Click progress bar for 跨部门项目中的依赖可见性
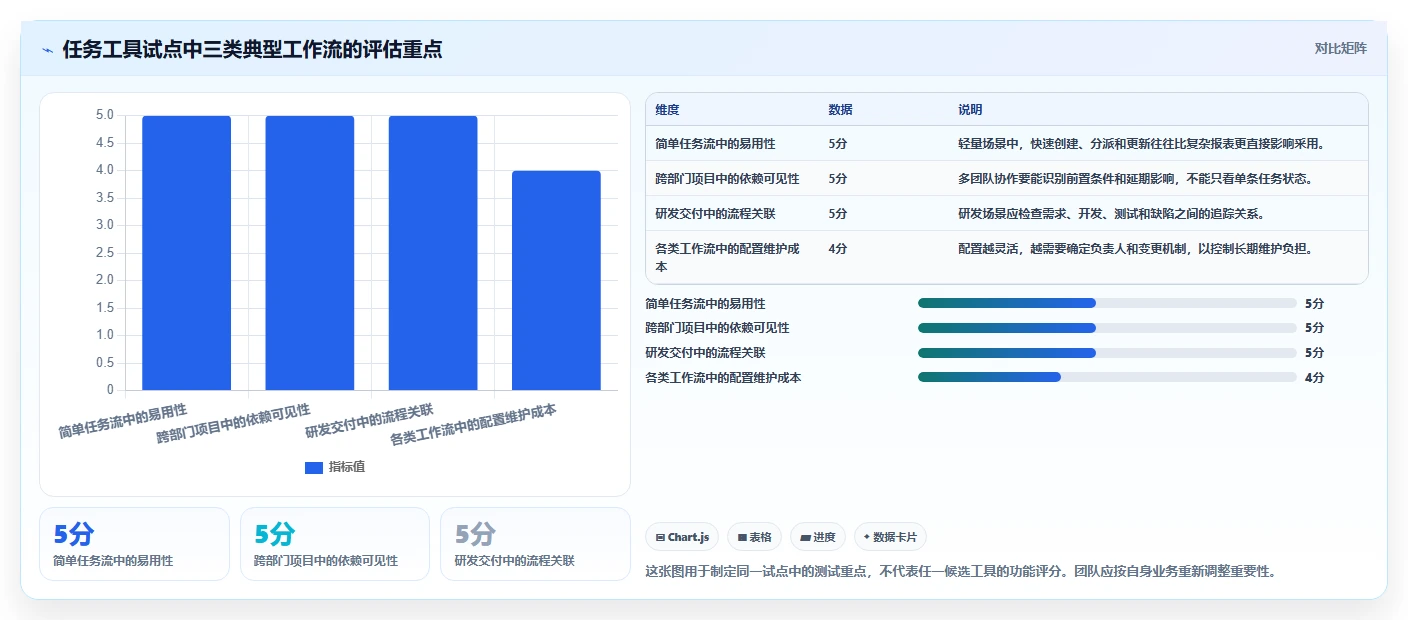The height and width of the screenshot is (620, 1408). [1107, 328]
